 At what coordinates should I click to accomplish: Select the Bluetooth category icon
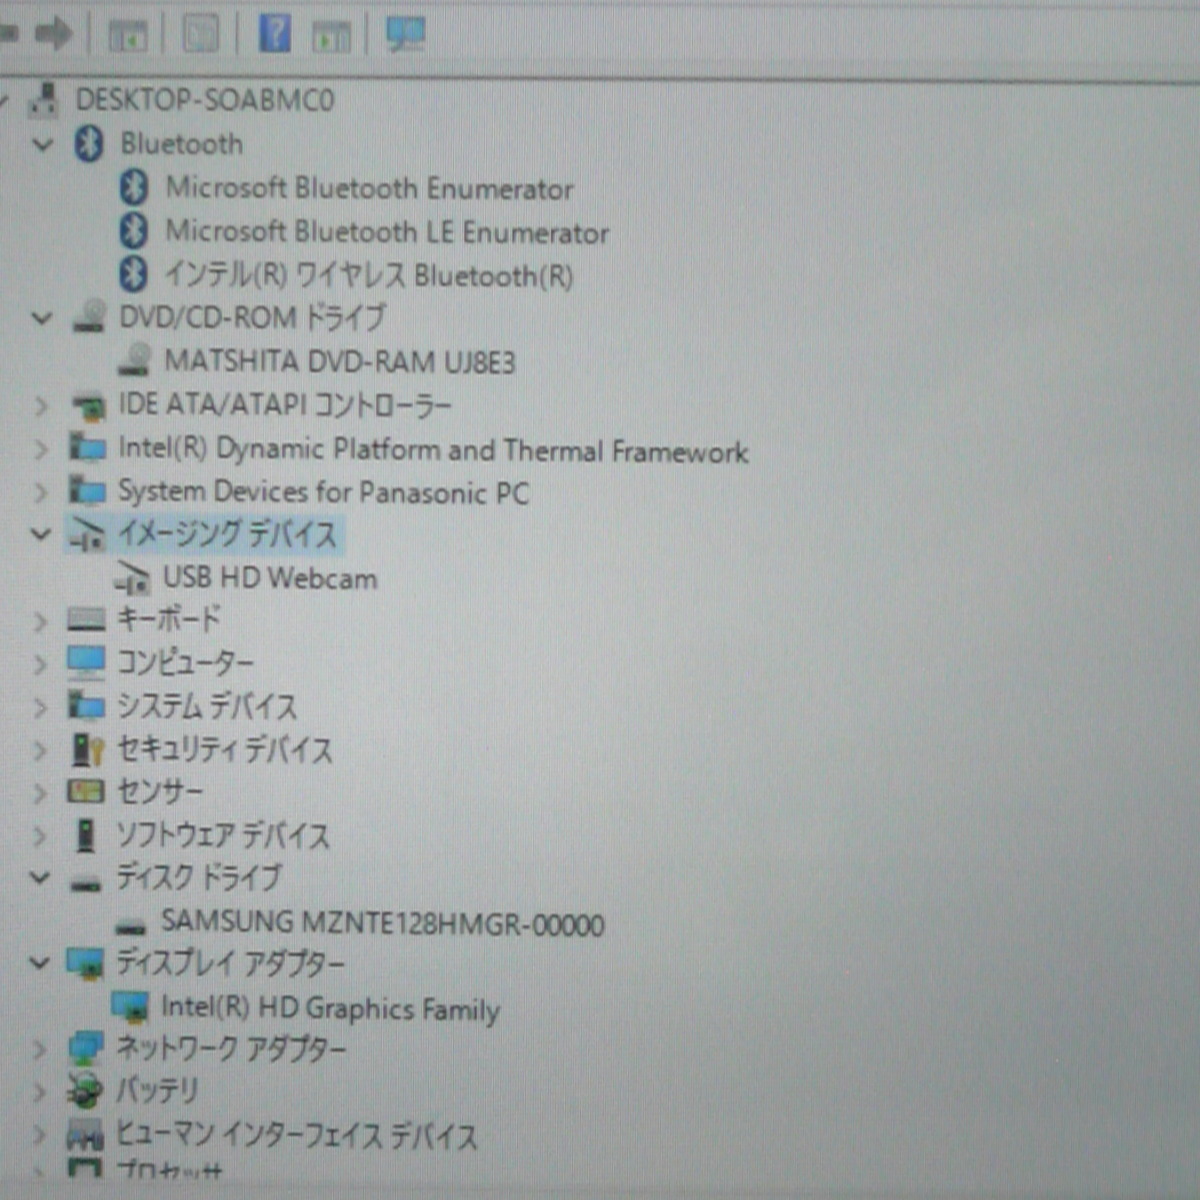[x=89, y=144]
